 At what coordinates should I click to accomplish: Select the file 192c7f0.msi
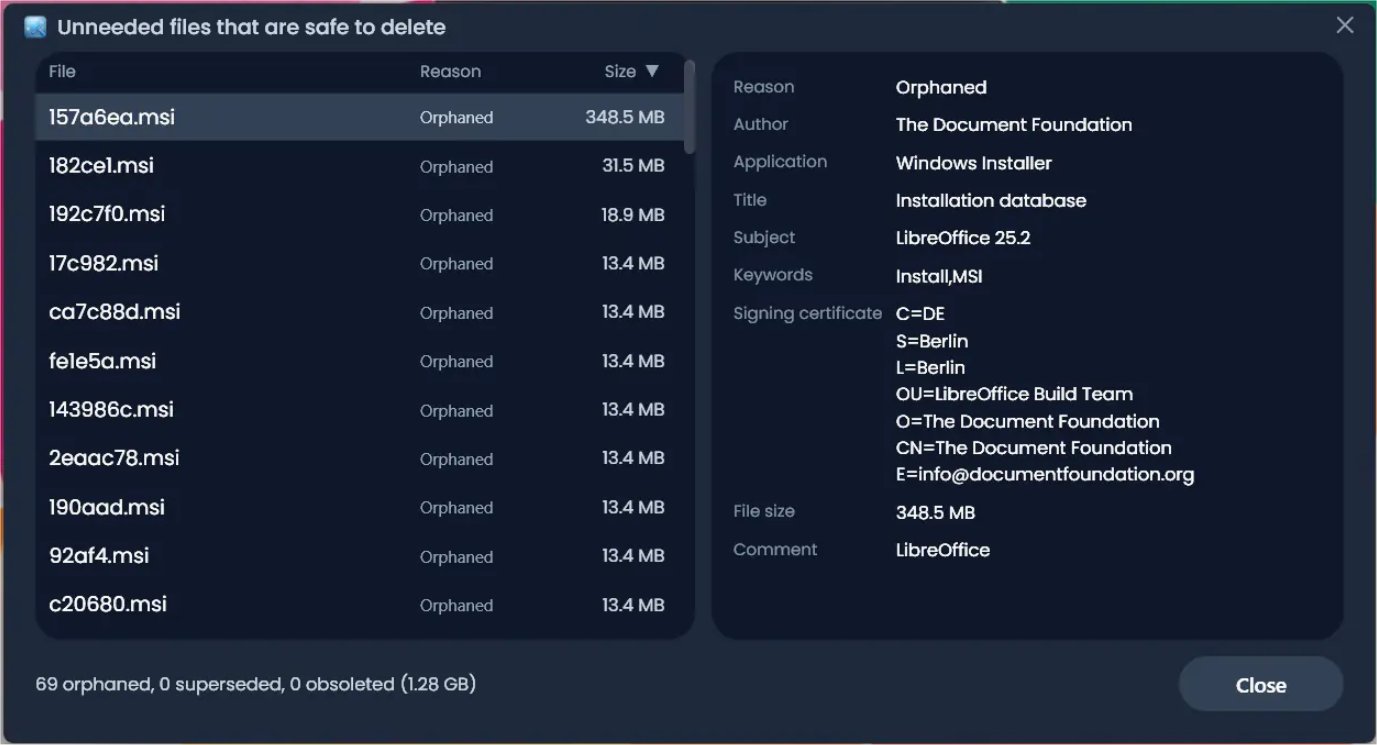click(360, 215)
